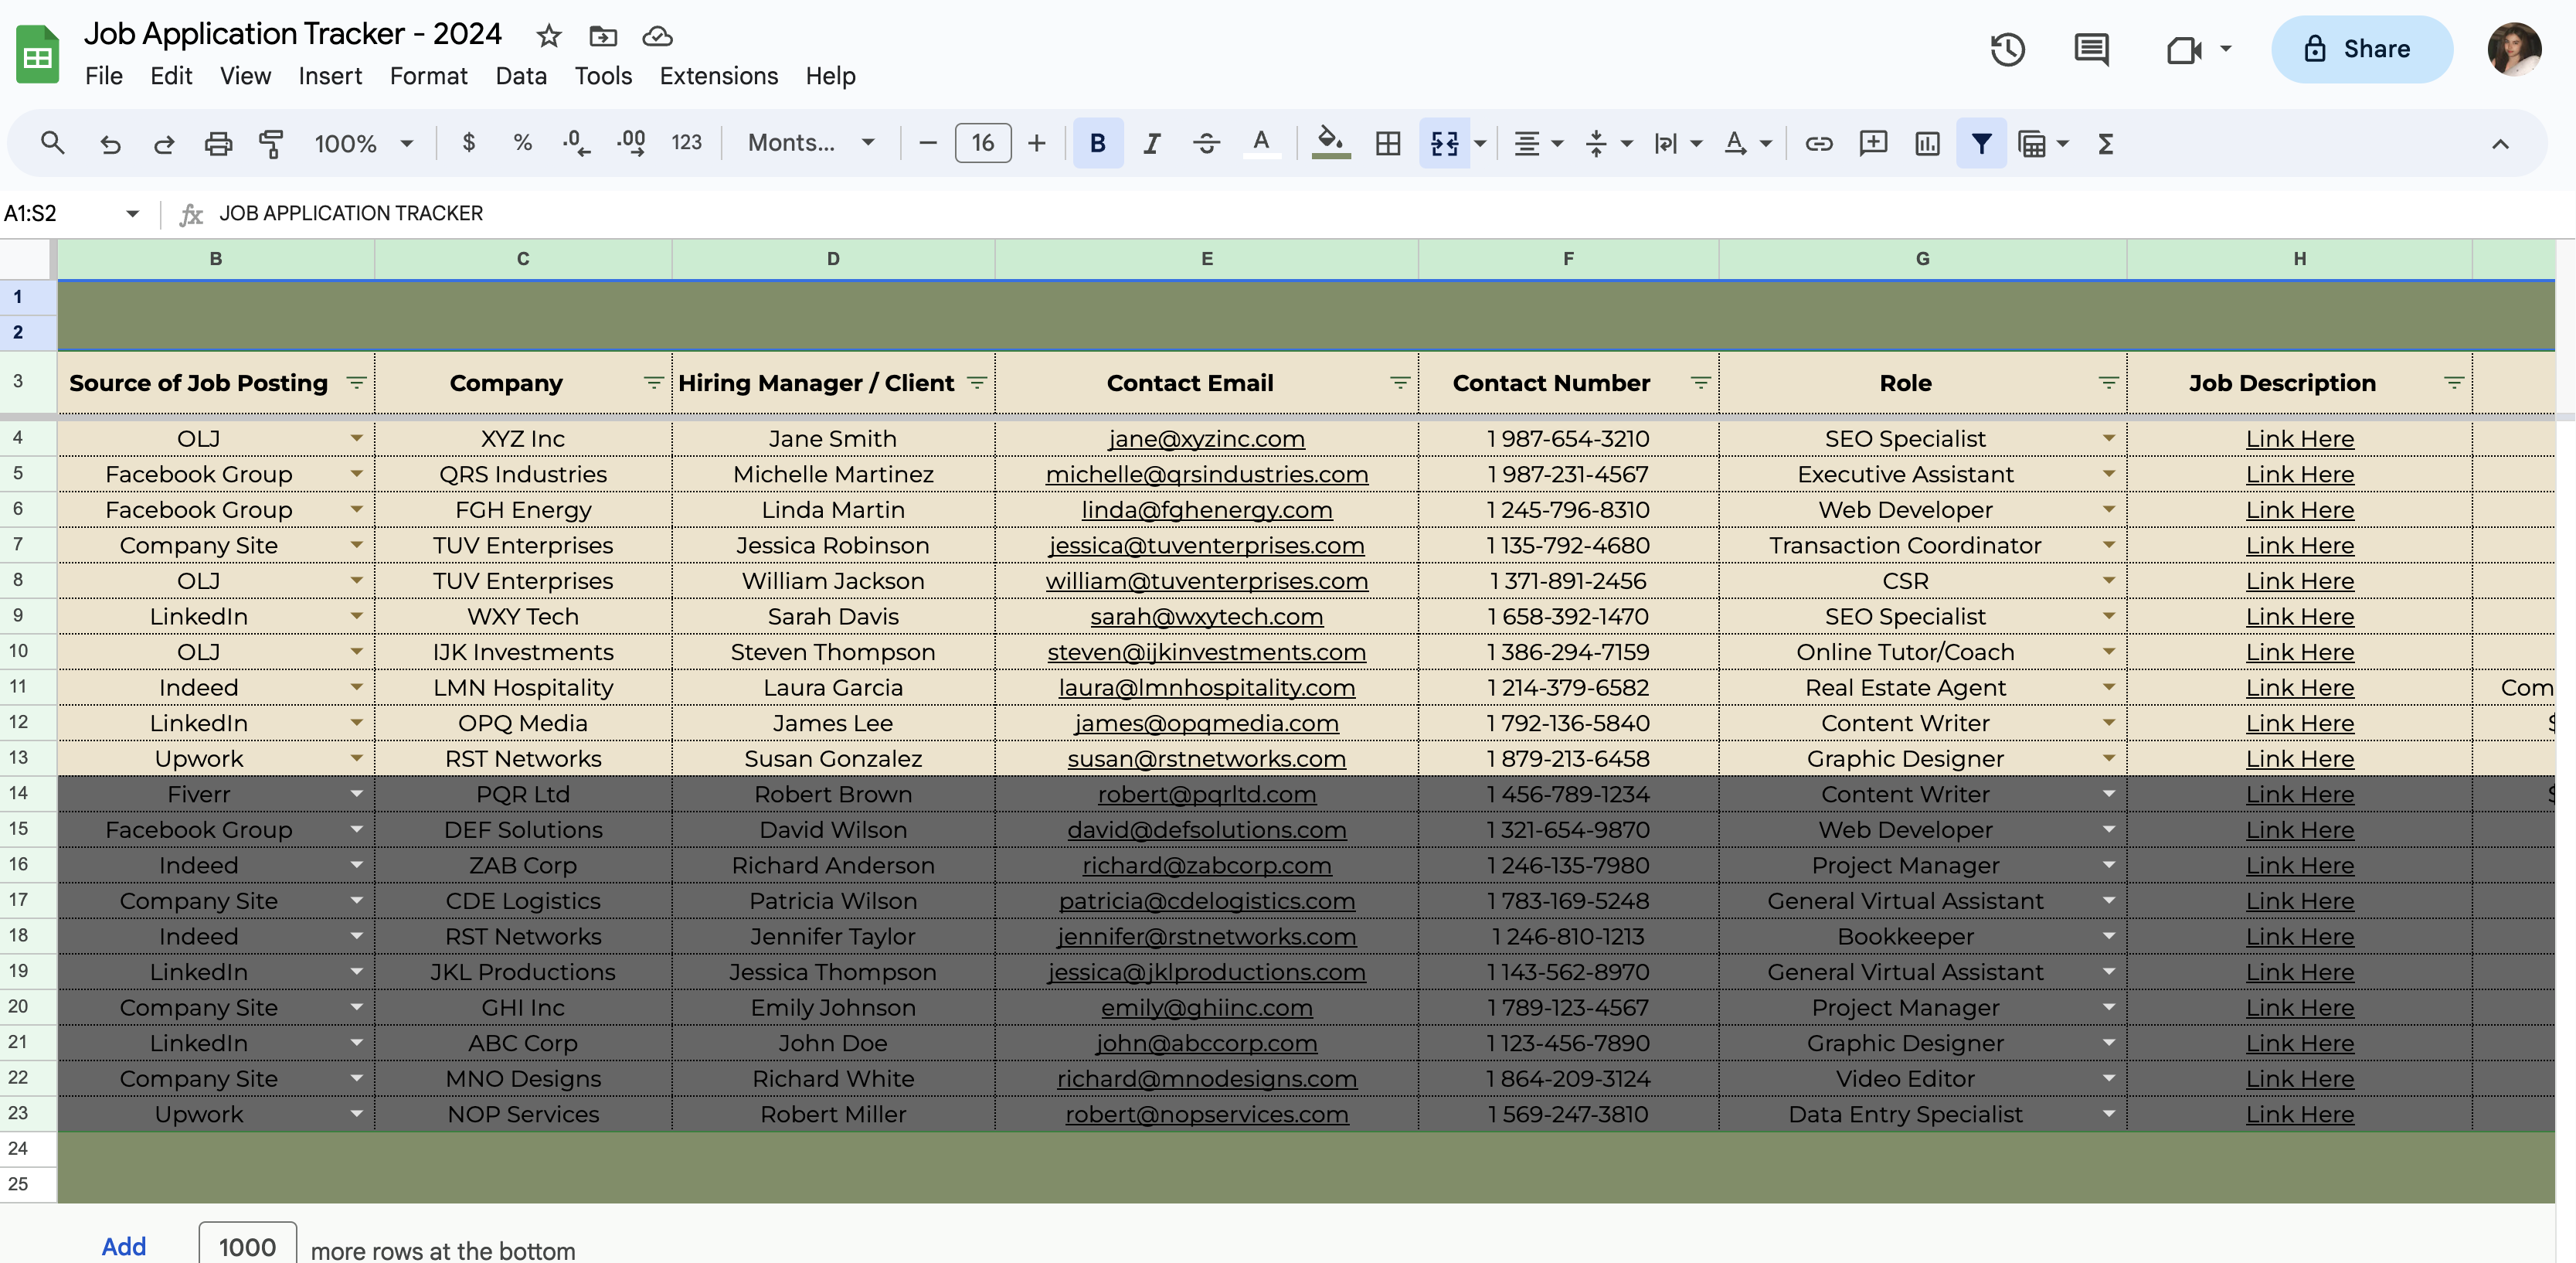2576x1263 pixels.
Task: Open vertical align options
Action: coord(1607,143)
